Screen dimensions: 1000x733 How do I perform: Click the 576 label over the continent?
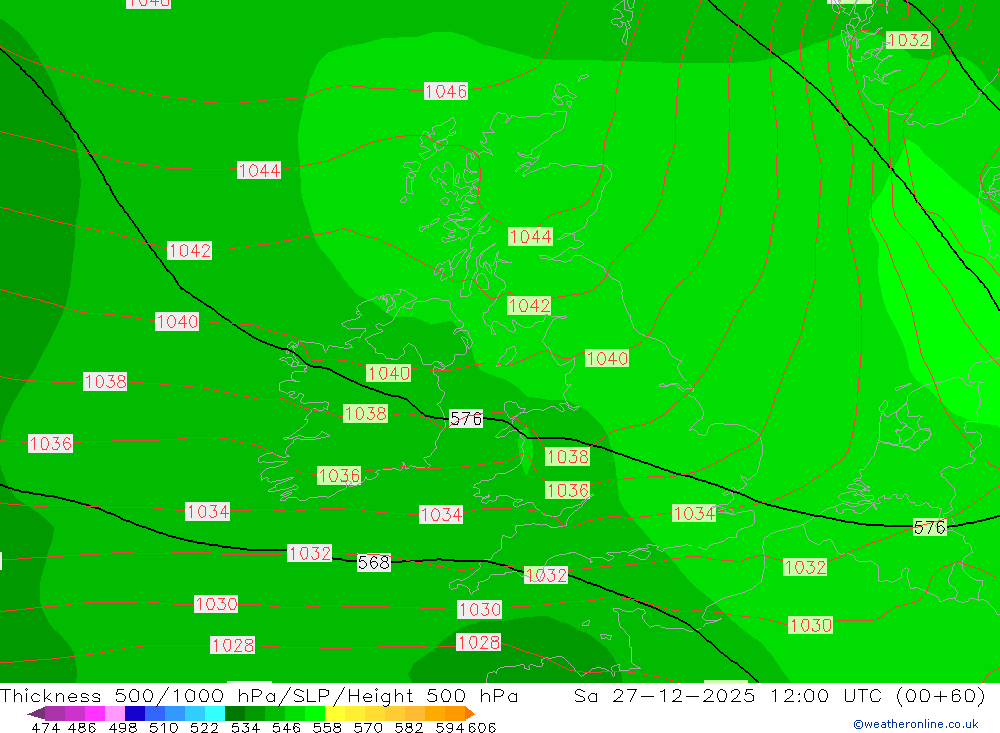(929, 528)
